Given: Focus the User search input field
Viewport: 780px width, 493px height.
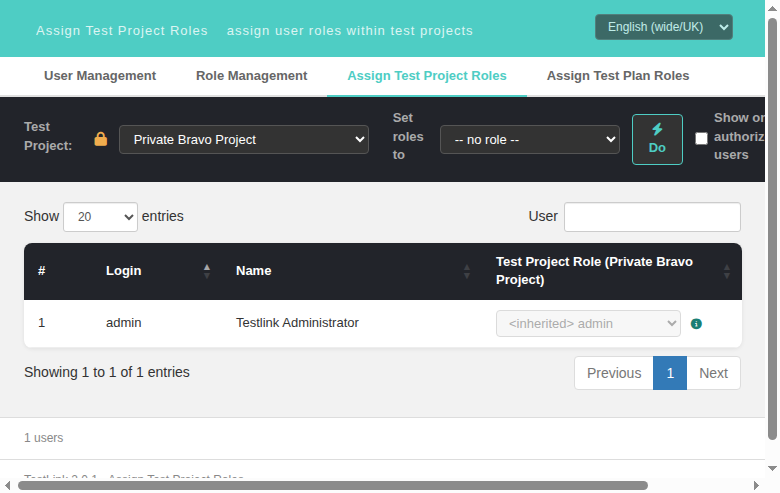Looking at the screenshot, I should (652, 217).
